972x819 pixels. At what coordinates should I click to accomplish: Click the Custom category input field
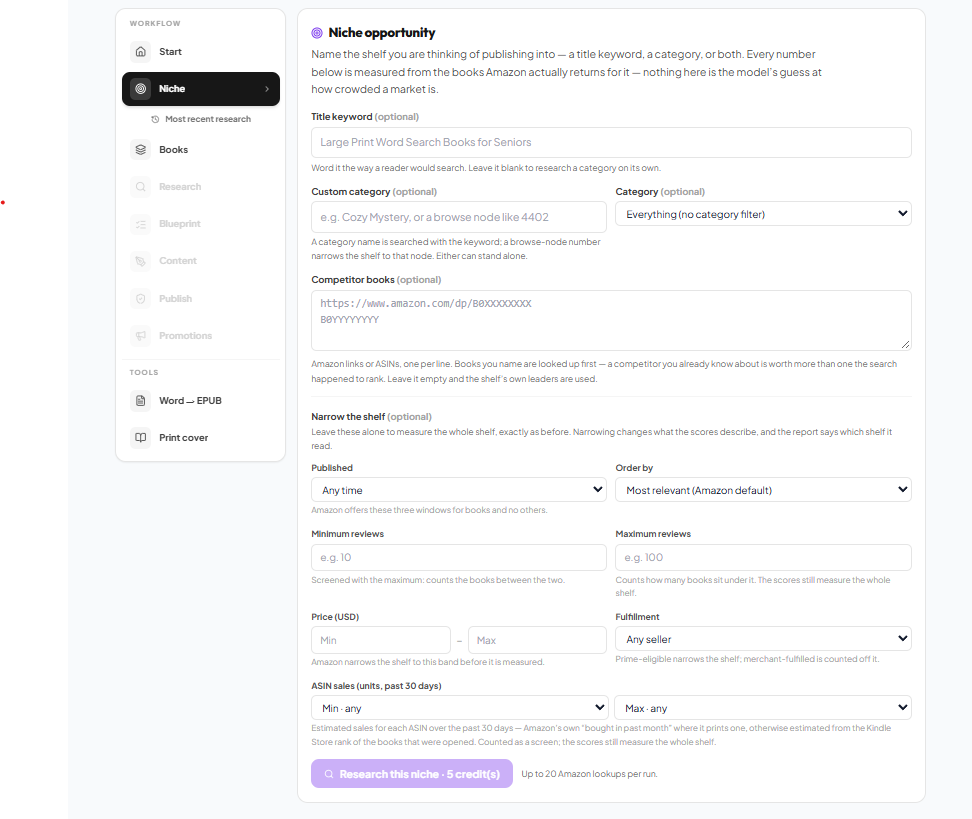click(x=459, y=217)
